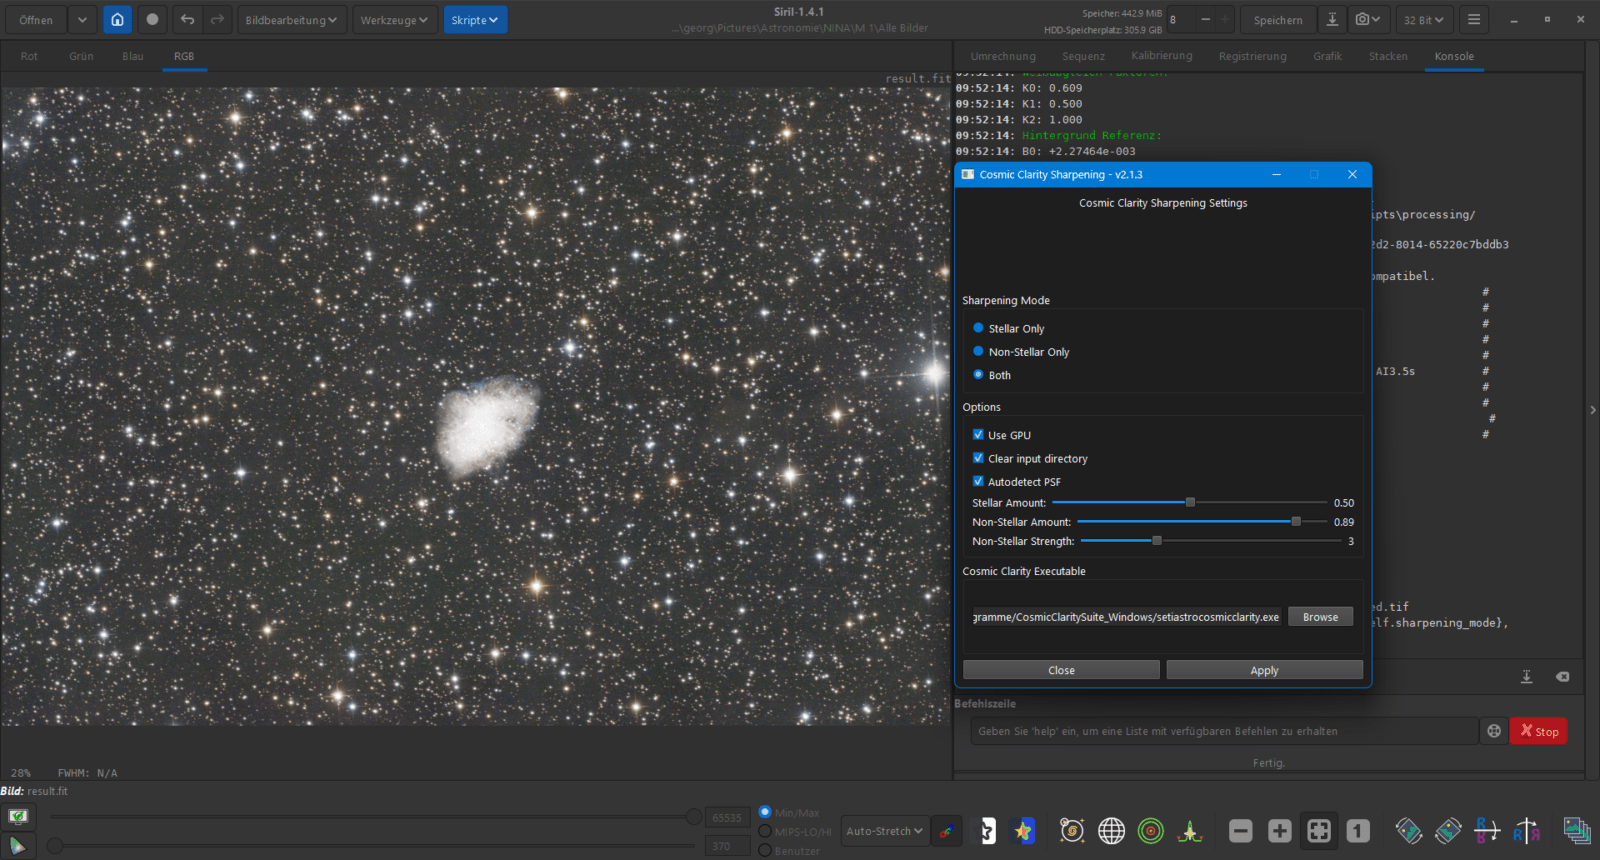Viewport: 1600px width, 860px height.
Task: Click the undo arrow icon
Action: point(187,20)
